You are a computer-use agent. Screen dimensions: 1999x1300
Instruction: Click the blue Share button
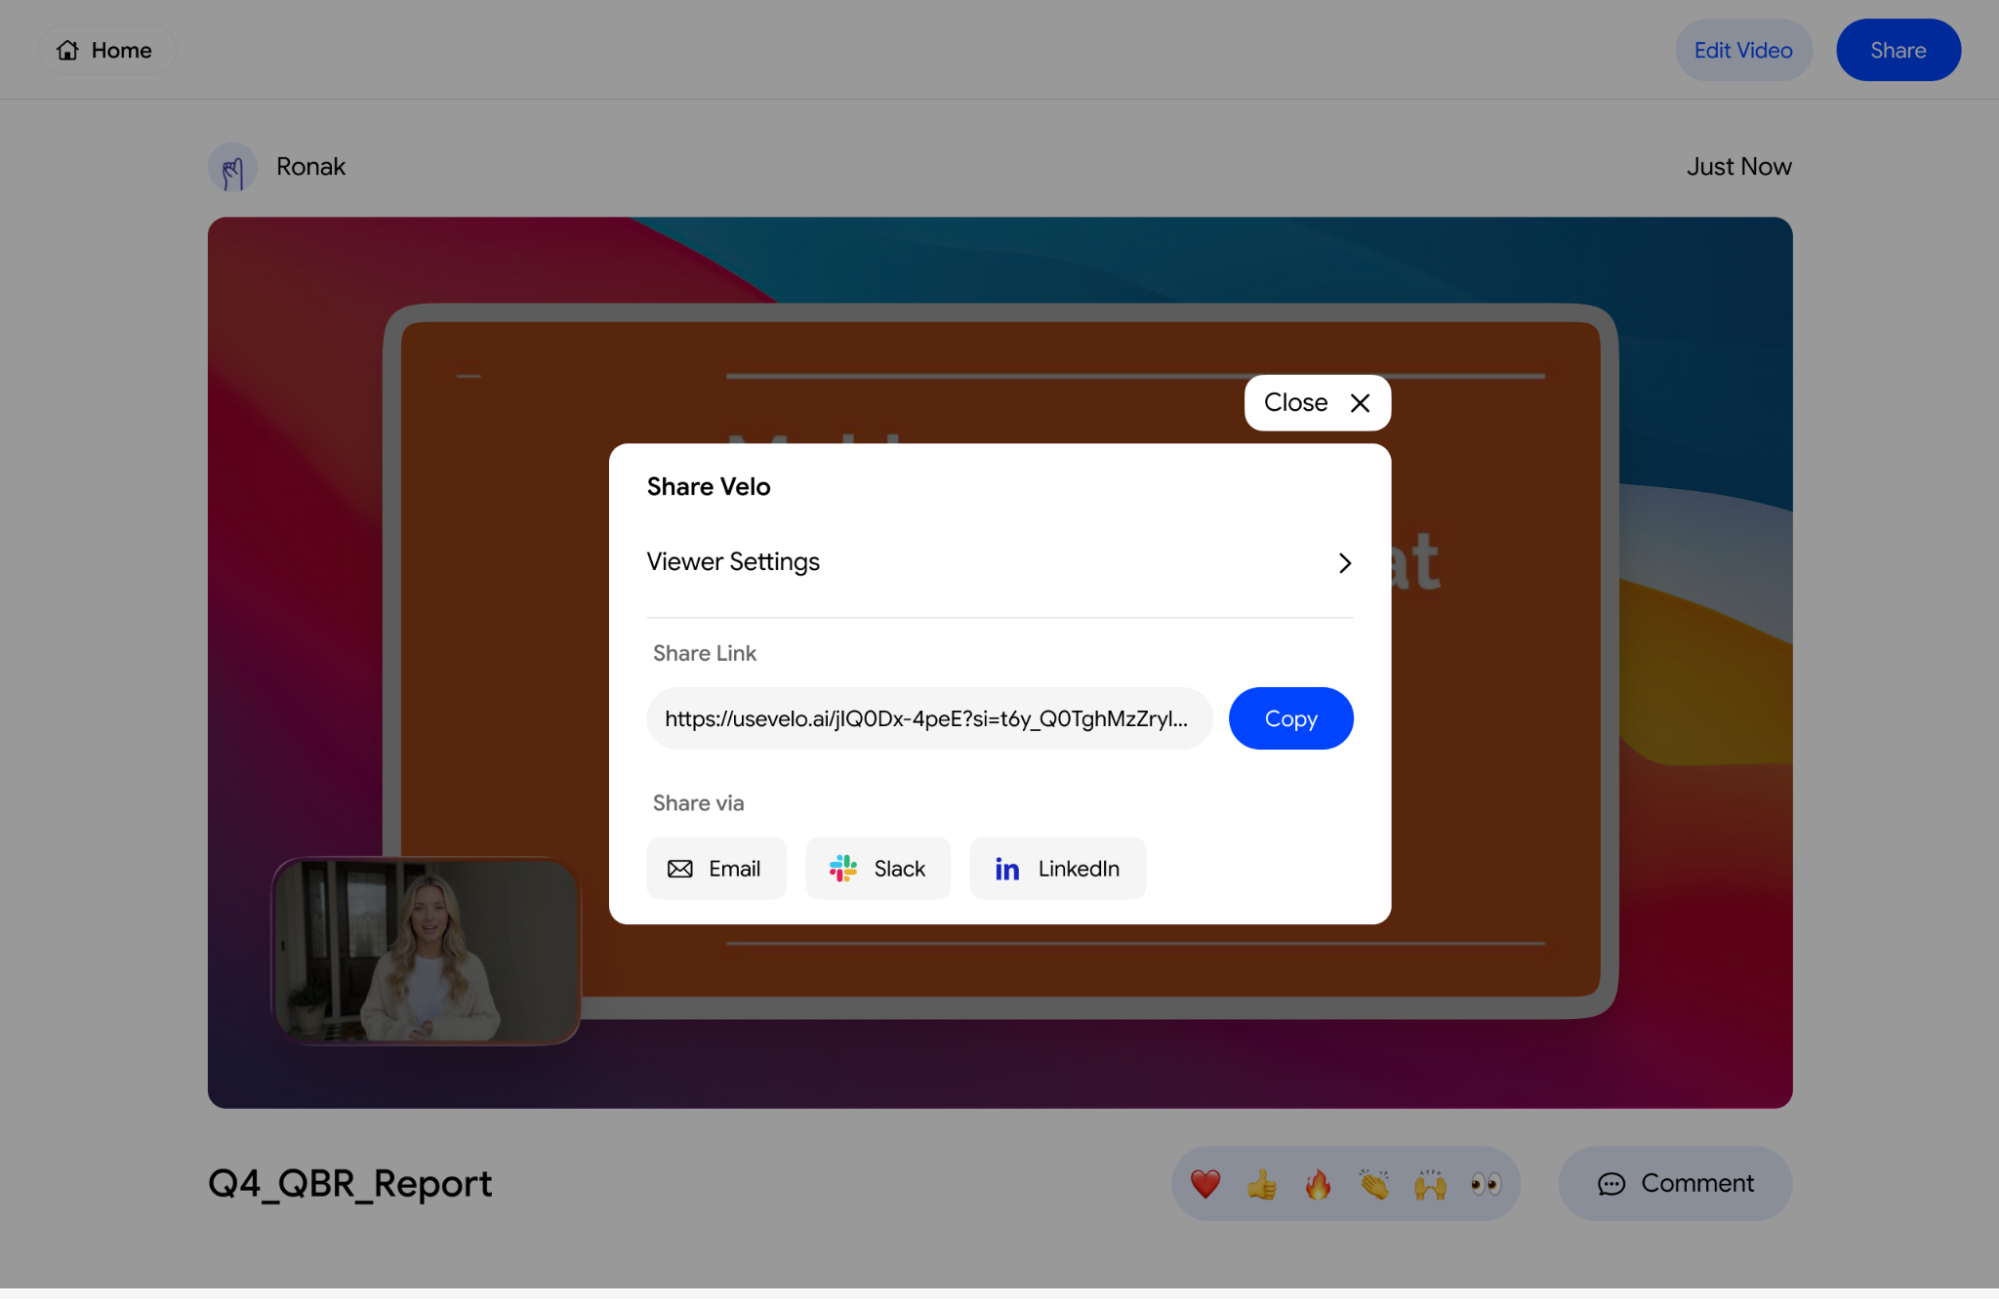(x=1897, y=50)
